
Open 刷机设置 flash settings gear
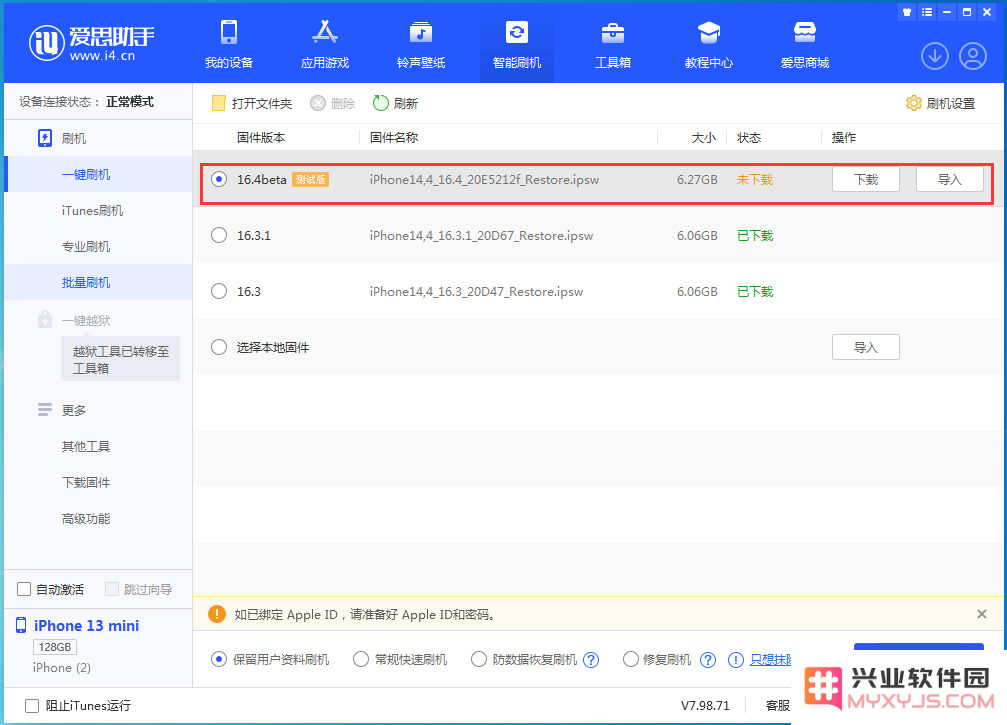click(940, 103)
